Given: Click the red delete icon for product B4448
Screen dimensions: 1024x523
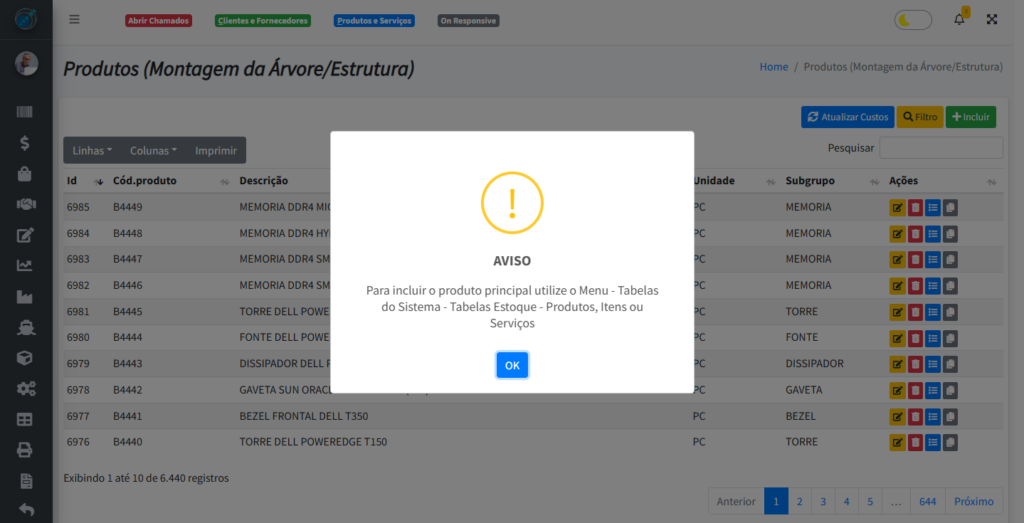Looking at the screenshot, I should [915, 234].
